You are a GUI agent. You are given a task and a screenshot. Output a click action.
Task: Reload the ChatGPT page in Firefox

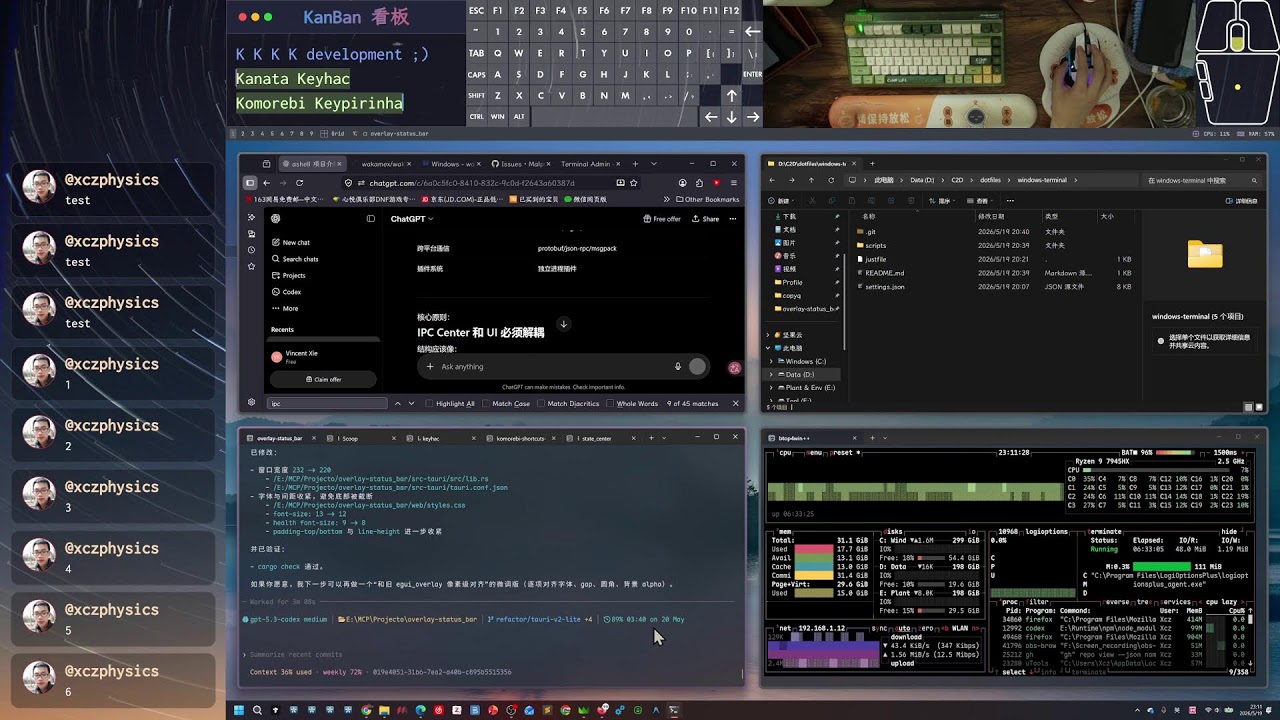tap(299, 183)
